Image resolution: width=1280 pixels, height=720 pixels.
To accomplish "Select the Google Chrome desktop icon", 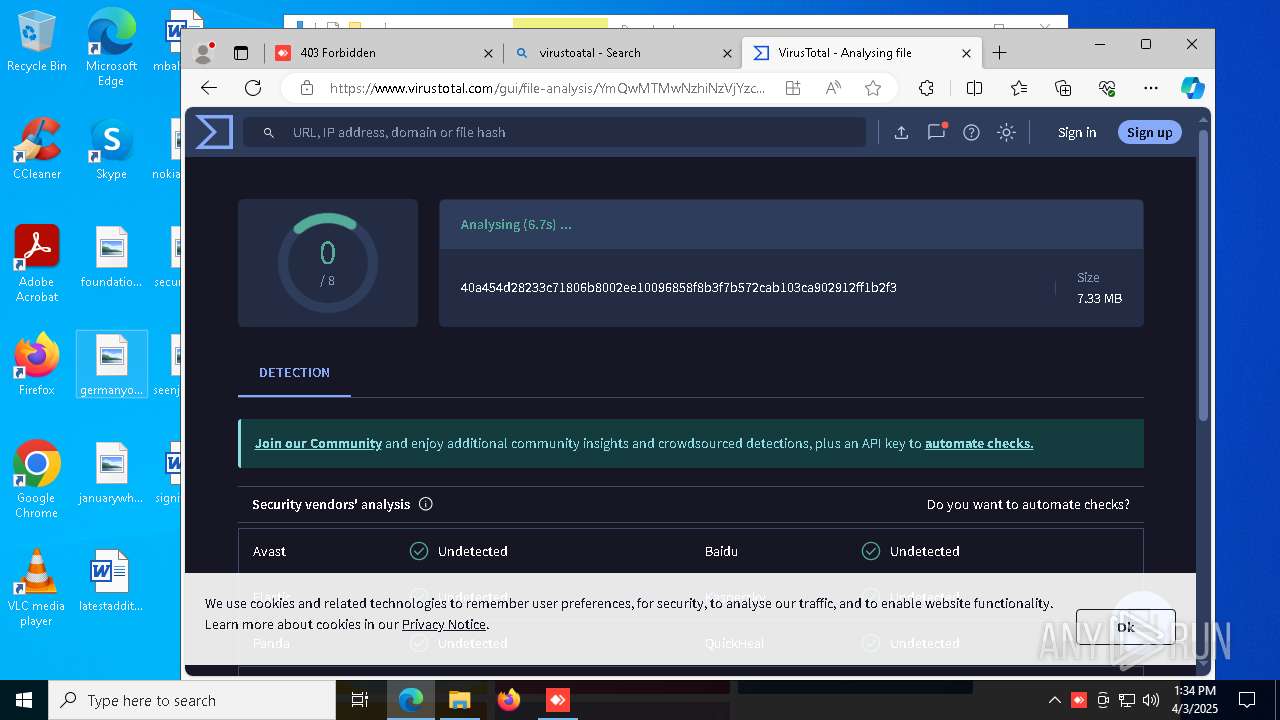I will [37, 480].
